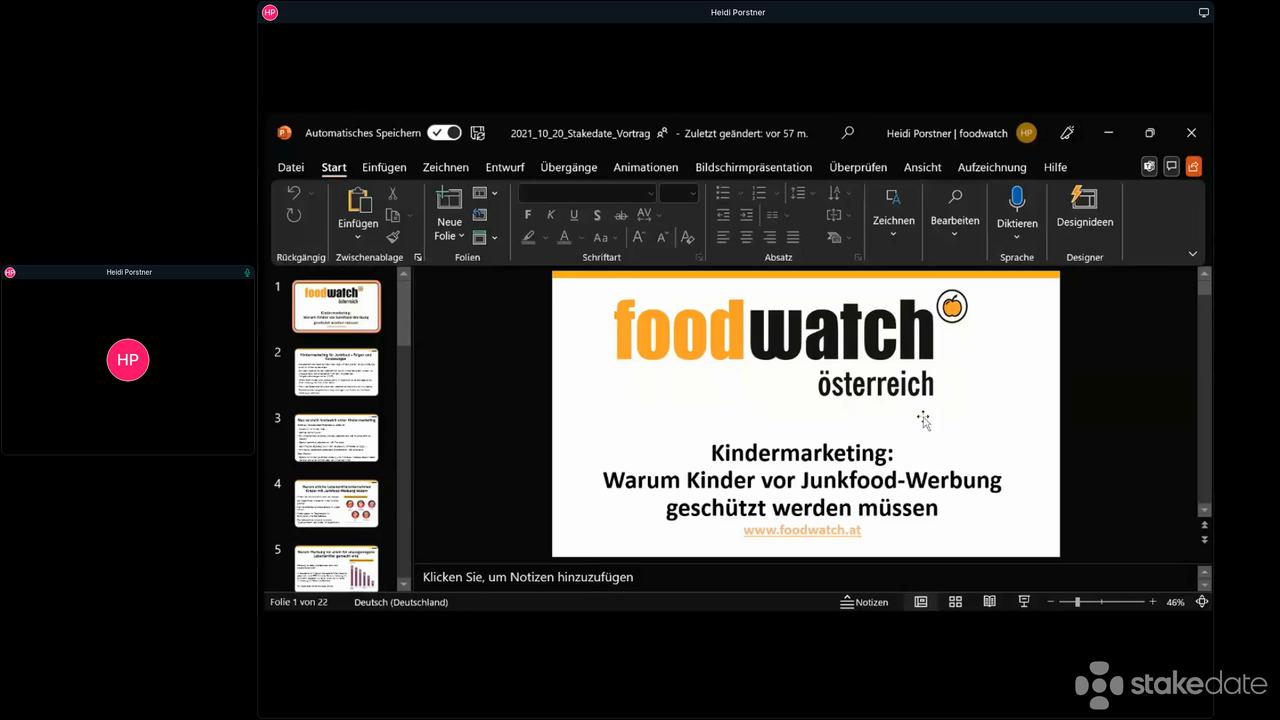Screen dimensions: 1280x720
Task: Select slide 3 thumbnail in the sidebar
Action: [x=336, y=437]
